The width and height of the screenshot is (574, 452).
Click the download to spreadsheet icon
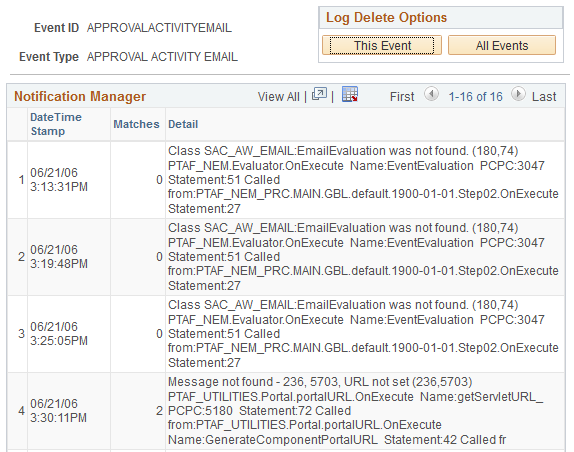point(350,94)
